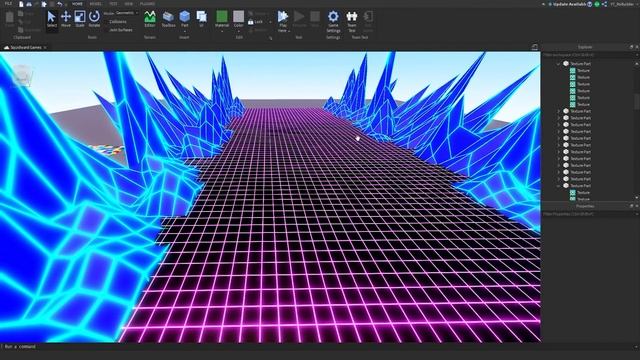
Task: Switch to the VIEW ribbon tab
Action: pos(129,4)
